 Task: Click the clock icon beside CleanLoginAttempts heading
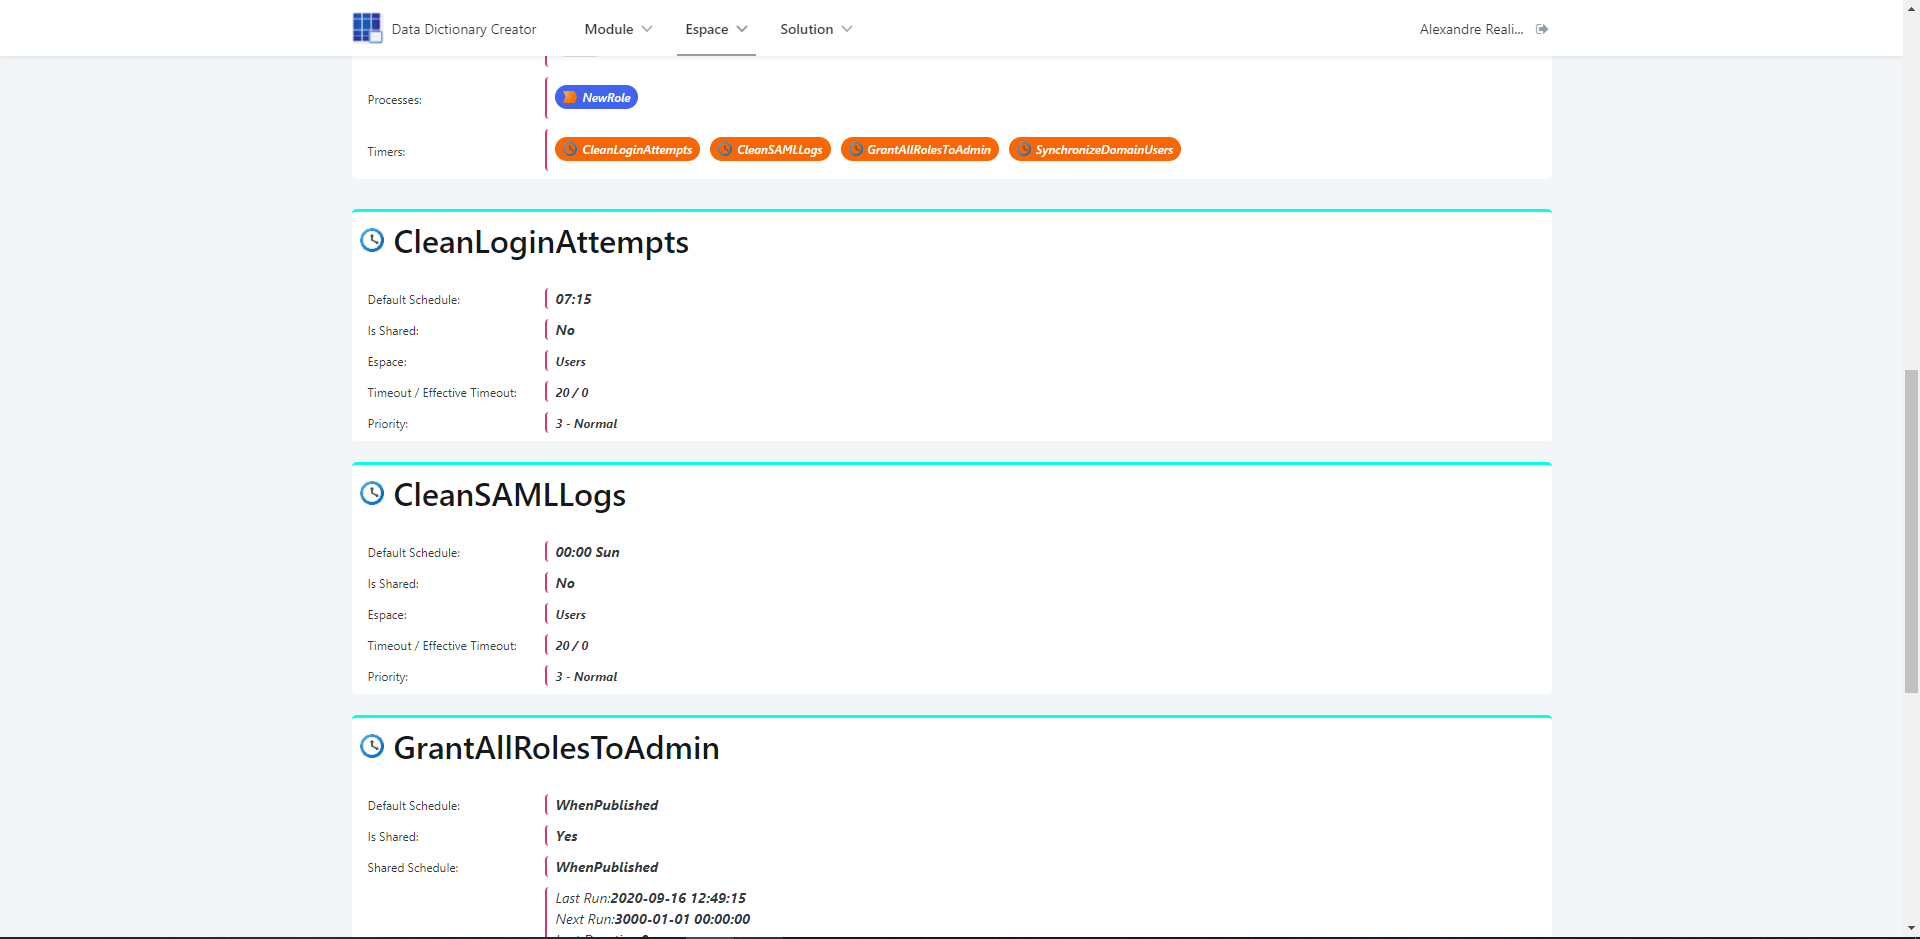point(372,240)
